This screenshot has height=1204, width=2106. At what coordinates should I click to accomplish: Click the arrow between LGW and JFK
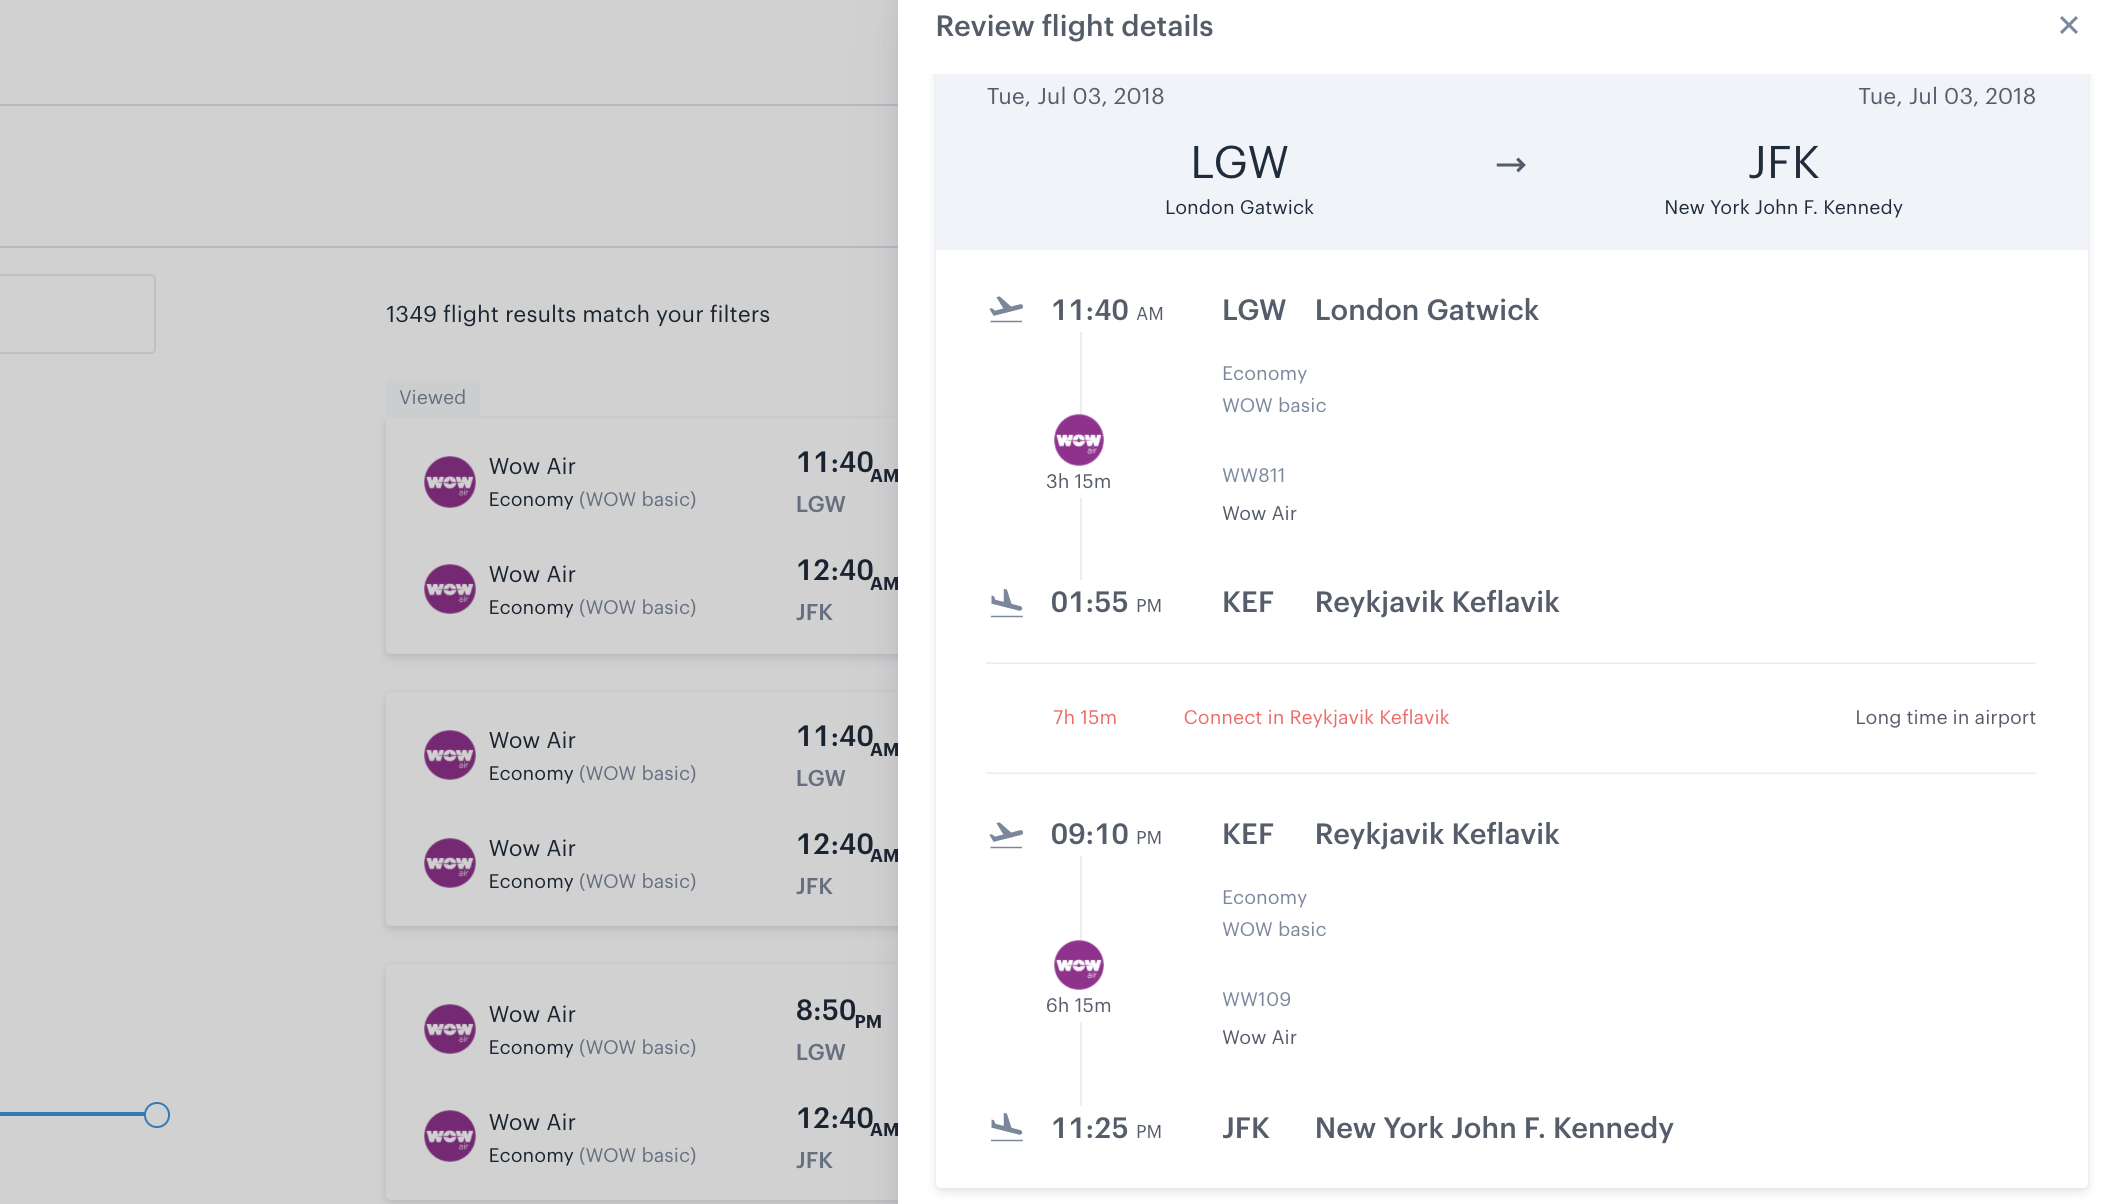click(x=1510, y=165)
